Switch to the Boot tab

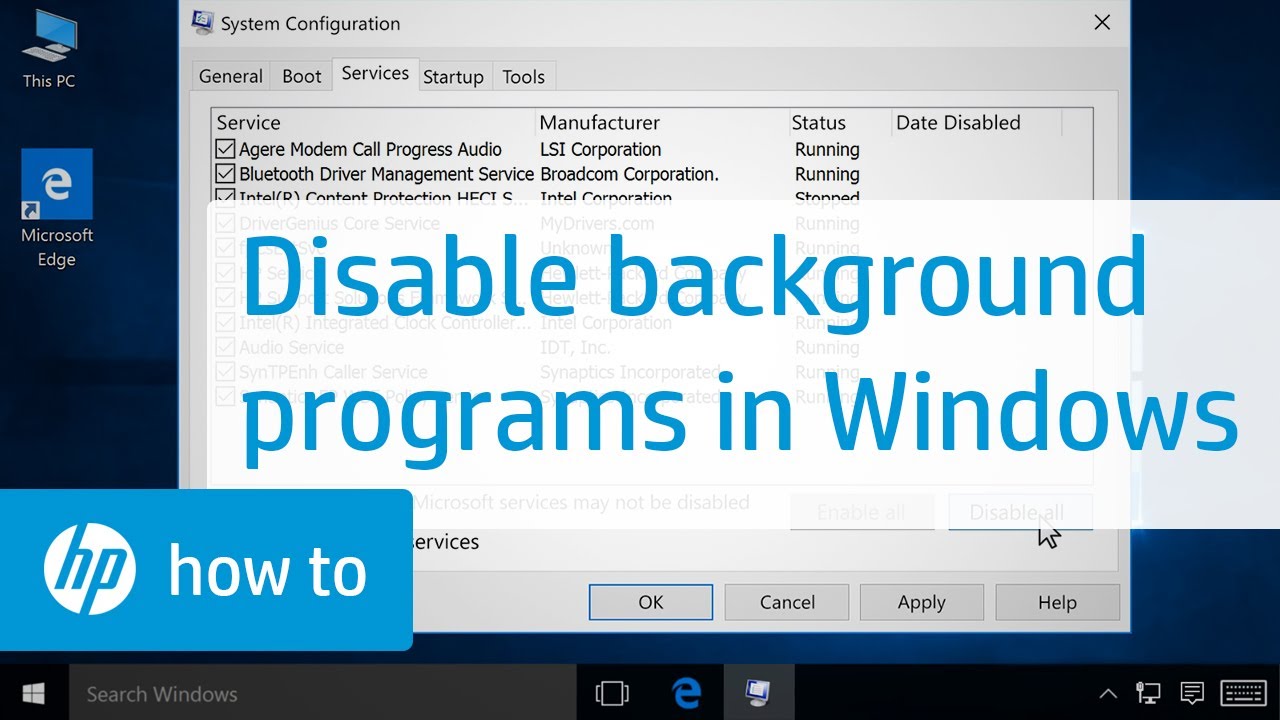pyautogui.click(x=302, y=76)
